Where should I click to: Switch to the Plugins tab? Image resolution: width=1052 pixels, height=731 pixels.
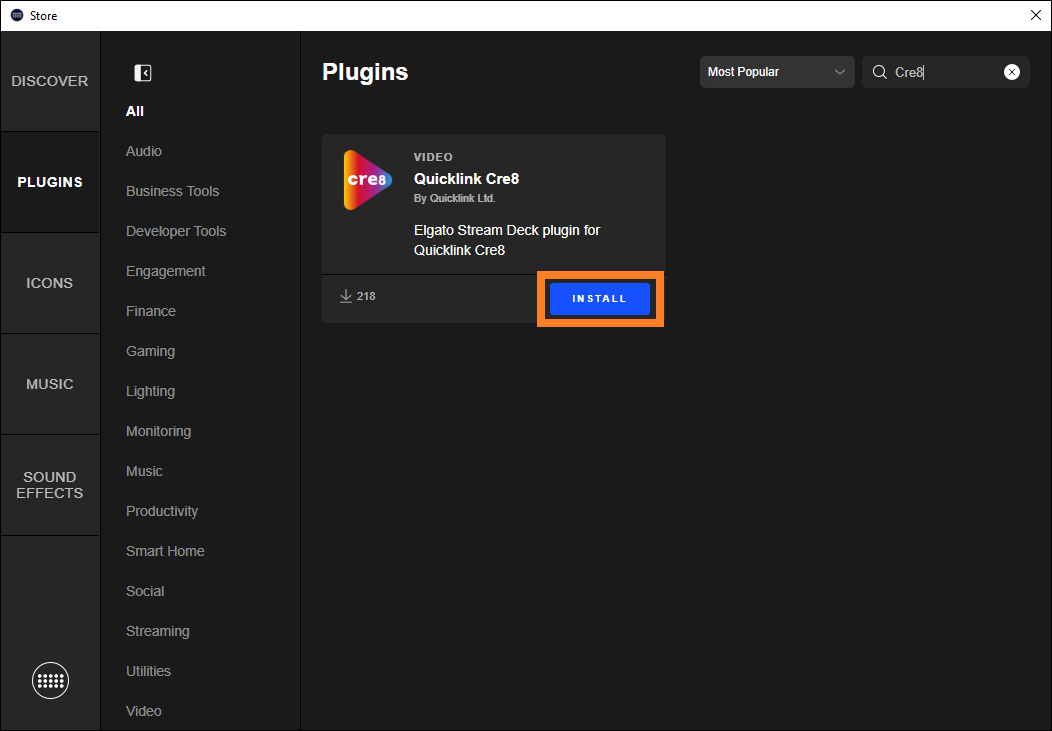click(x=50, y=182)
